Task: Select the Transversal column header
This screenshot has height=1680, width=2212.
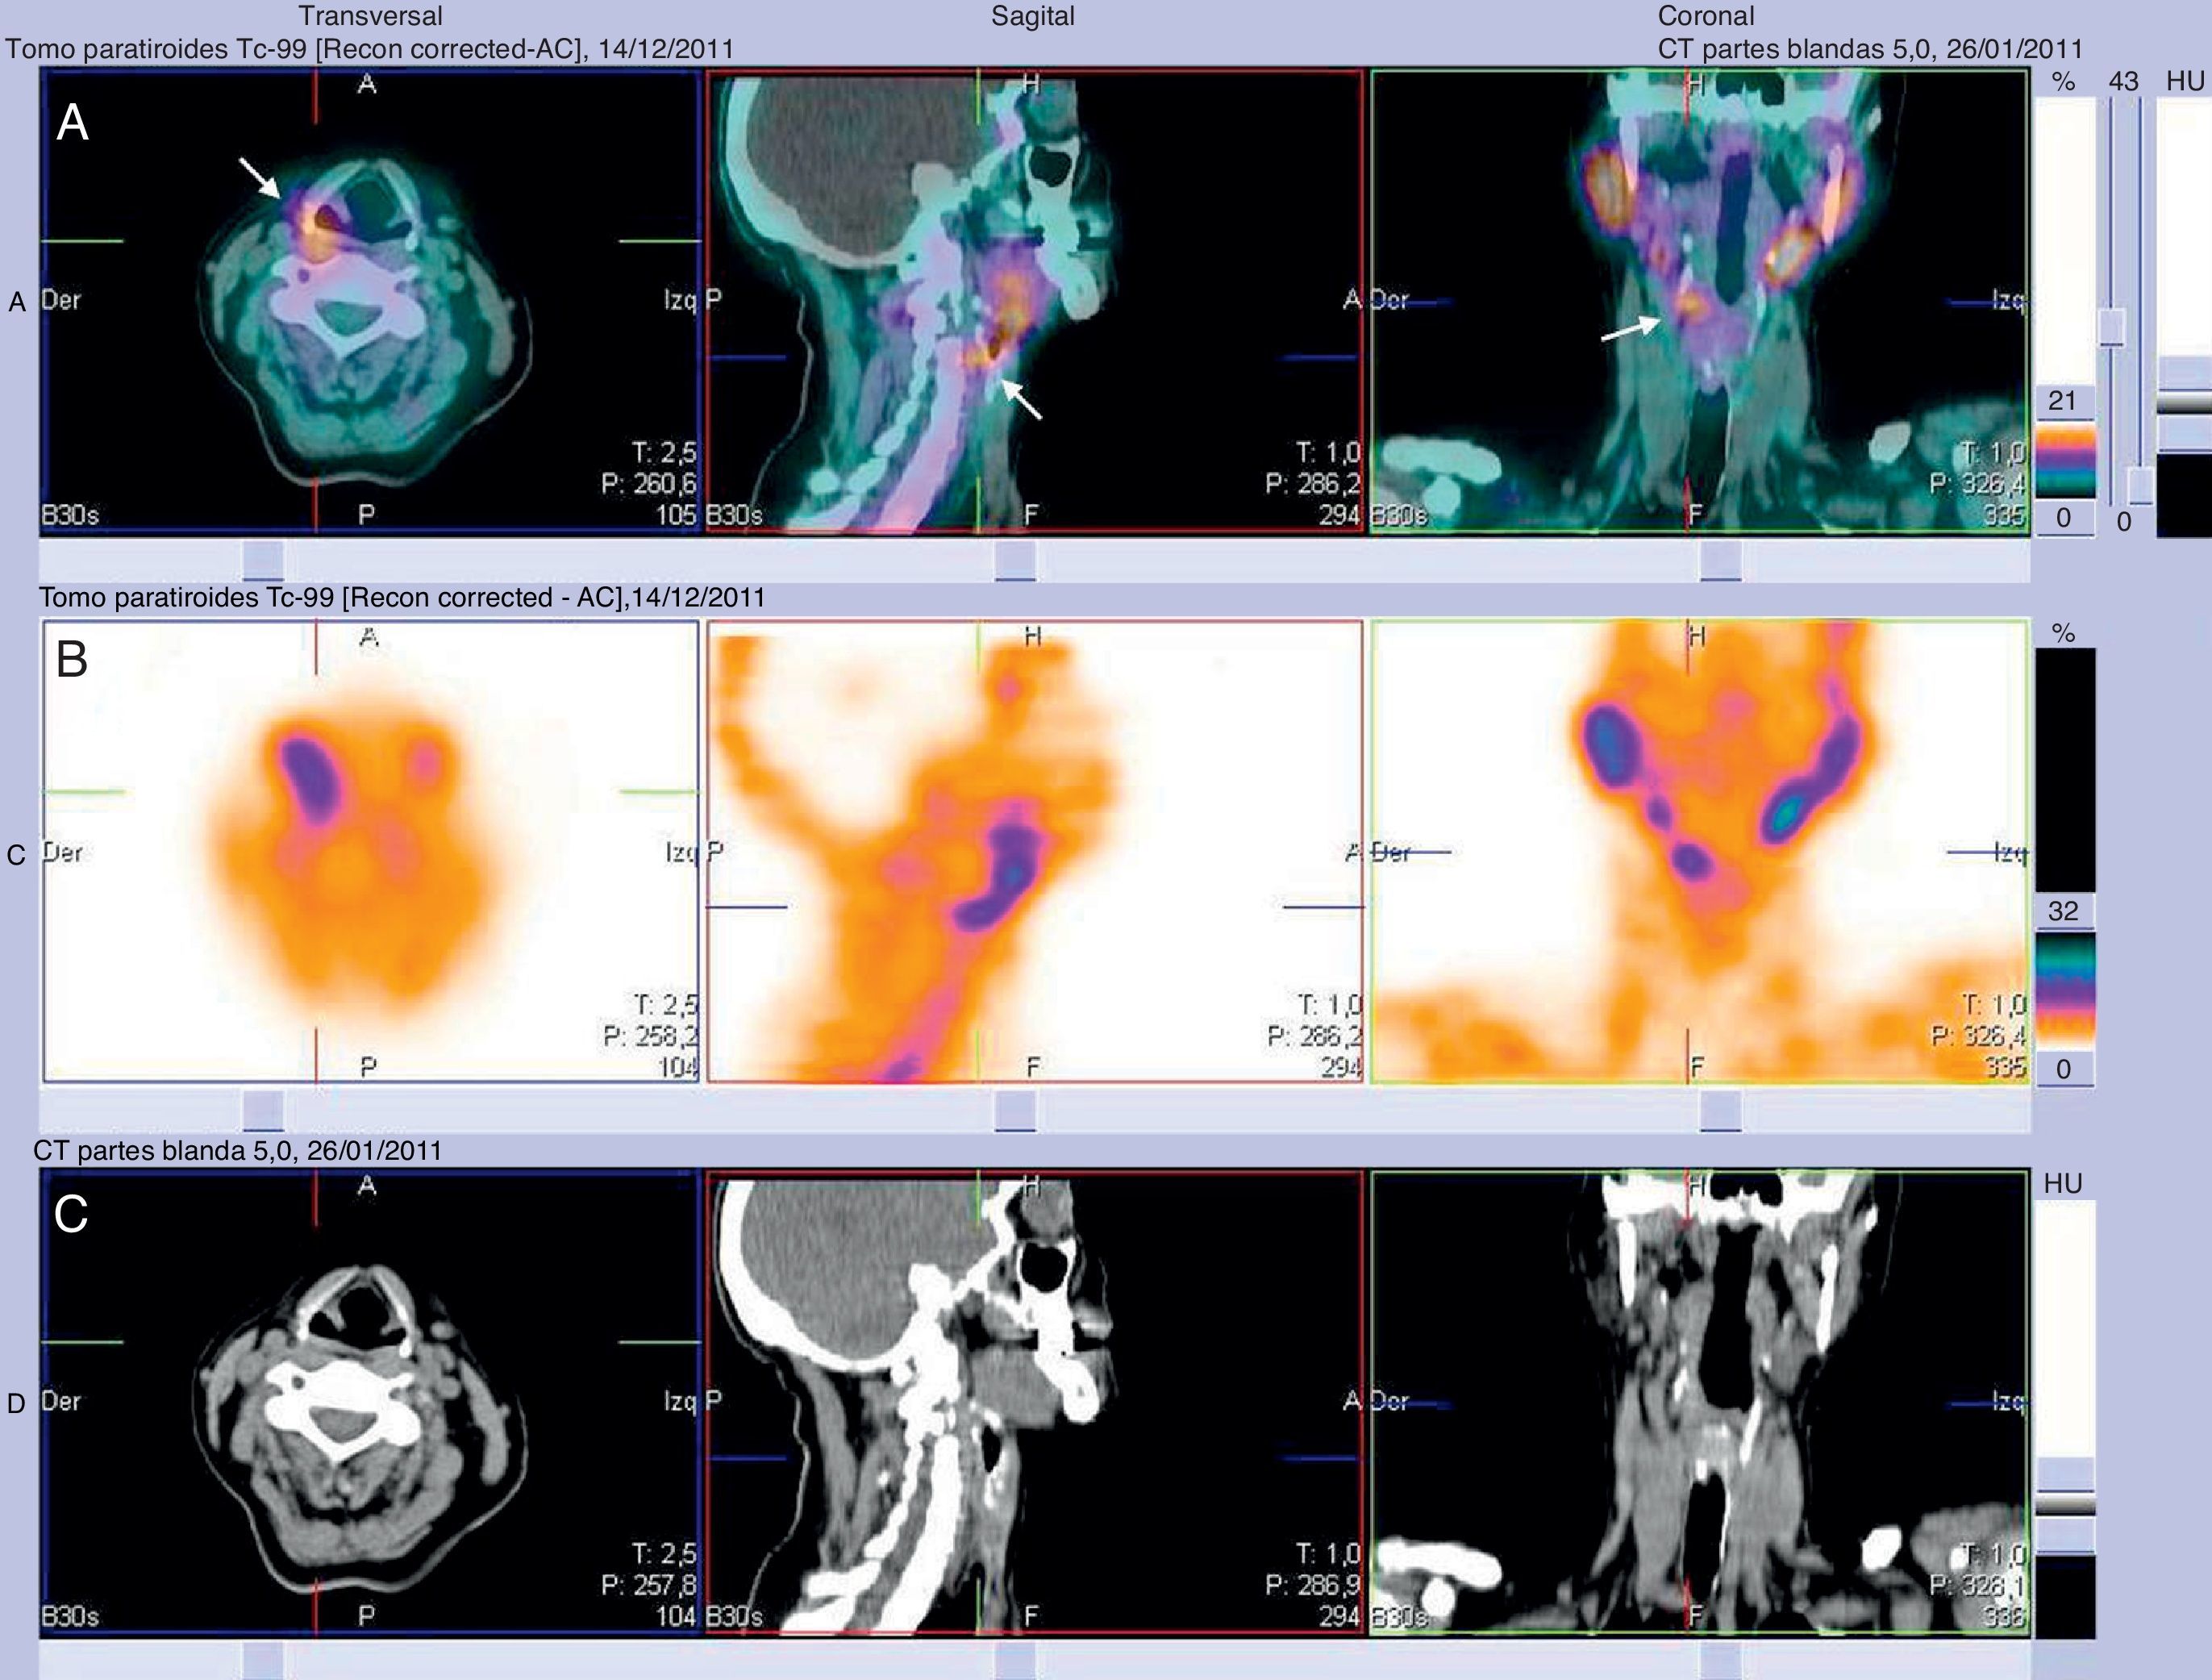Action: [x=370, y=16]
